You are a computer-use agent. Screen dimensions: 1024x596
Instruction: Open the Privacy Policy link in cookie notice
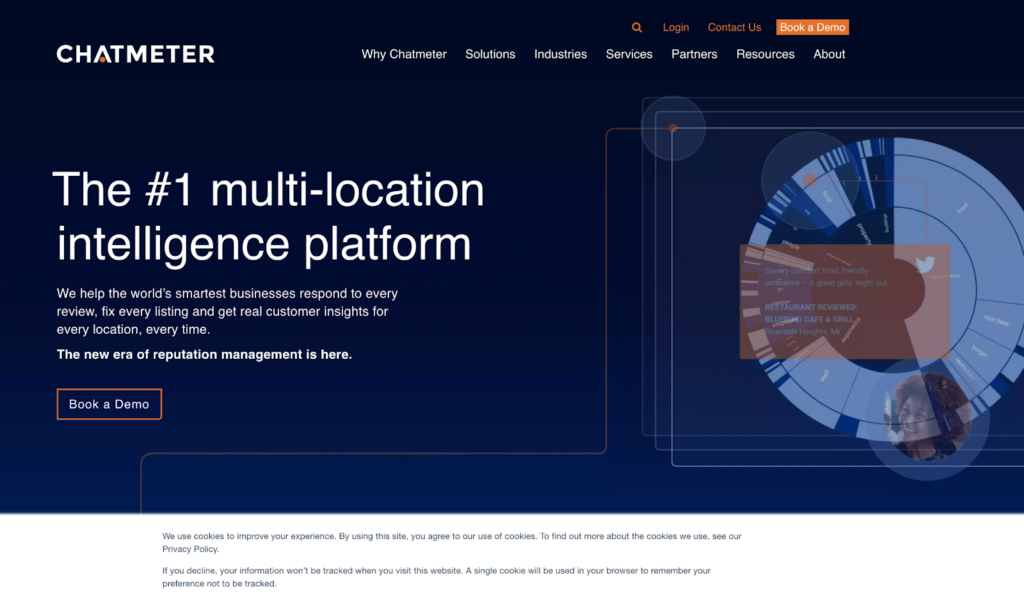(x=190, y=549)
